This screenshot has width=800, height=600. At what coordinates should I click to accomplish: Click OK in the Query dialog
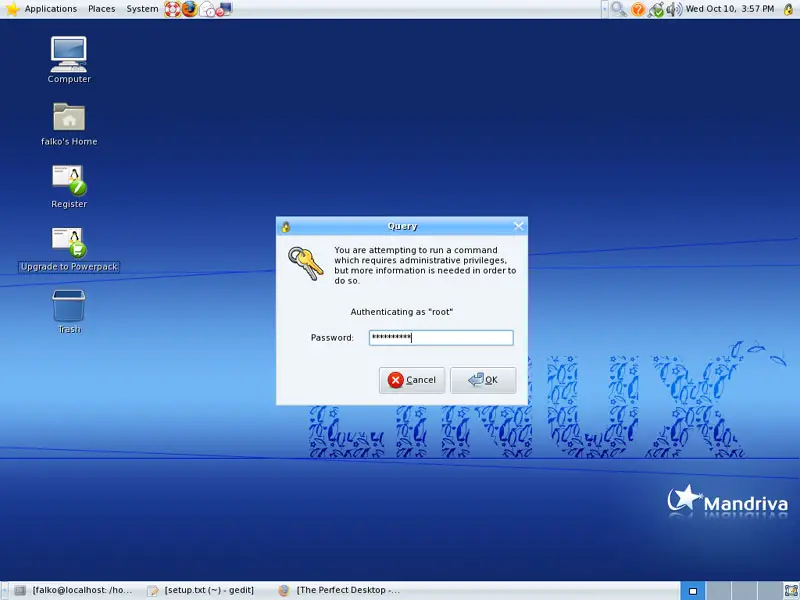(483, 380)
